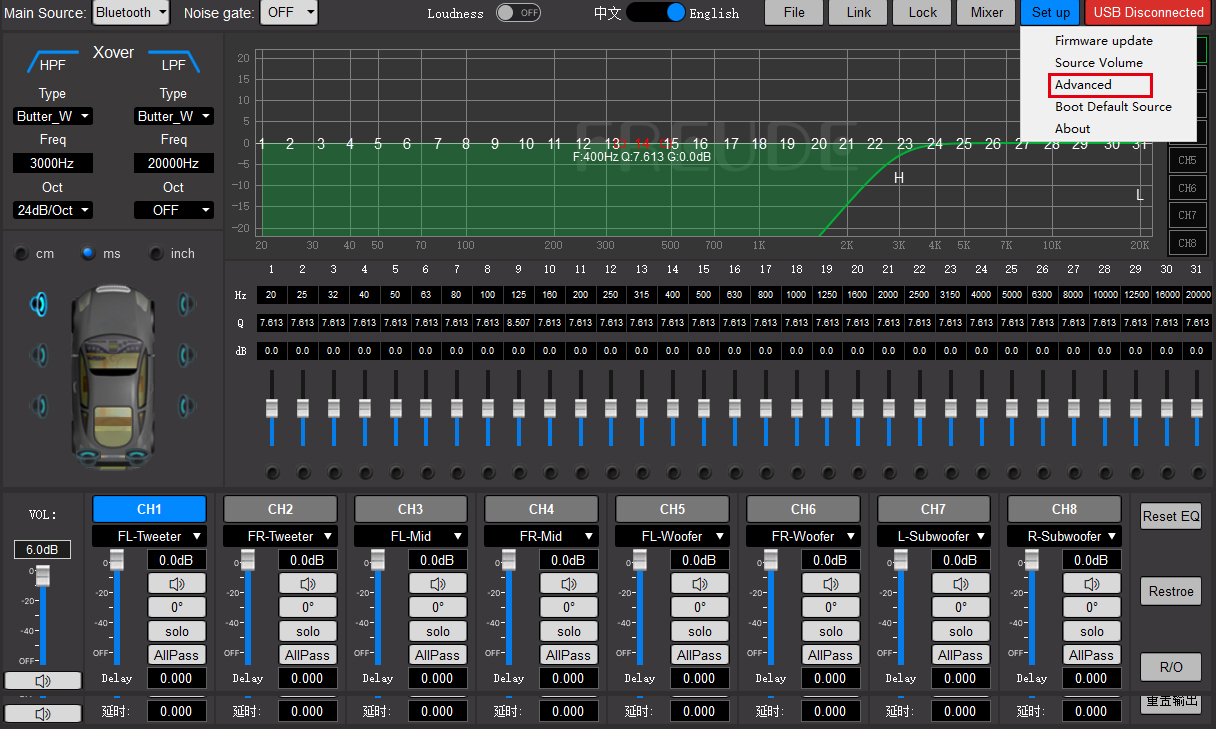Mute master volume with speaker icon
The image size is (1216, 729).
pos(43,681)
